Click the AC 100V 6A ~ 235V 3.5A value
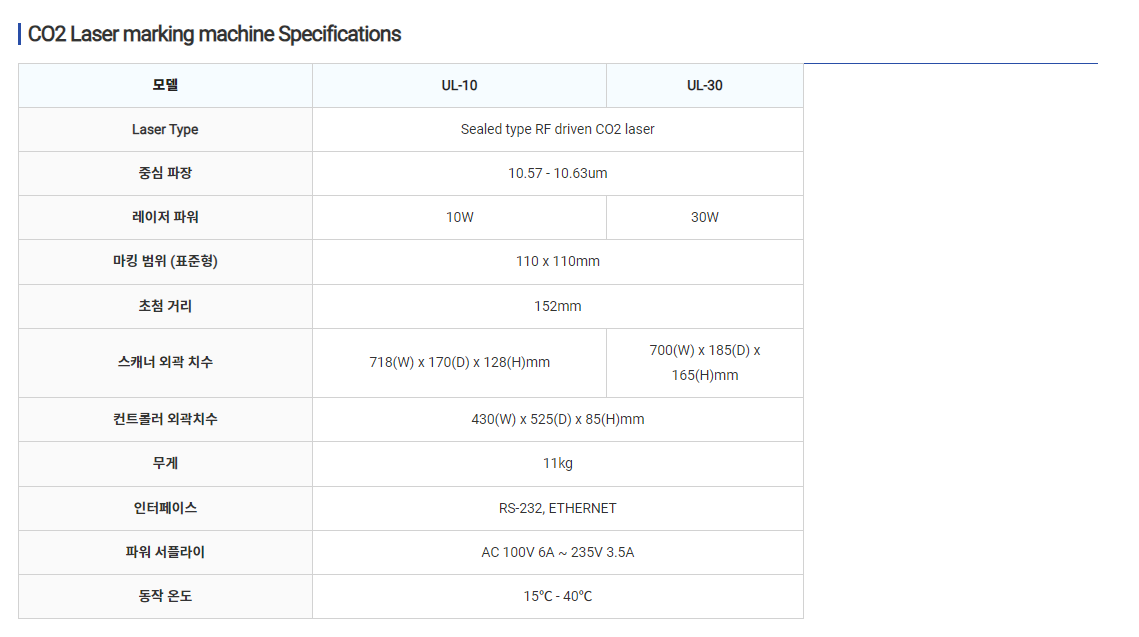 [x=557, y=552]
